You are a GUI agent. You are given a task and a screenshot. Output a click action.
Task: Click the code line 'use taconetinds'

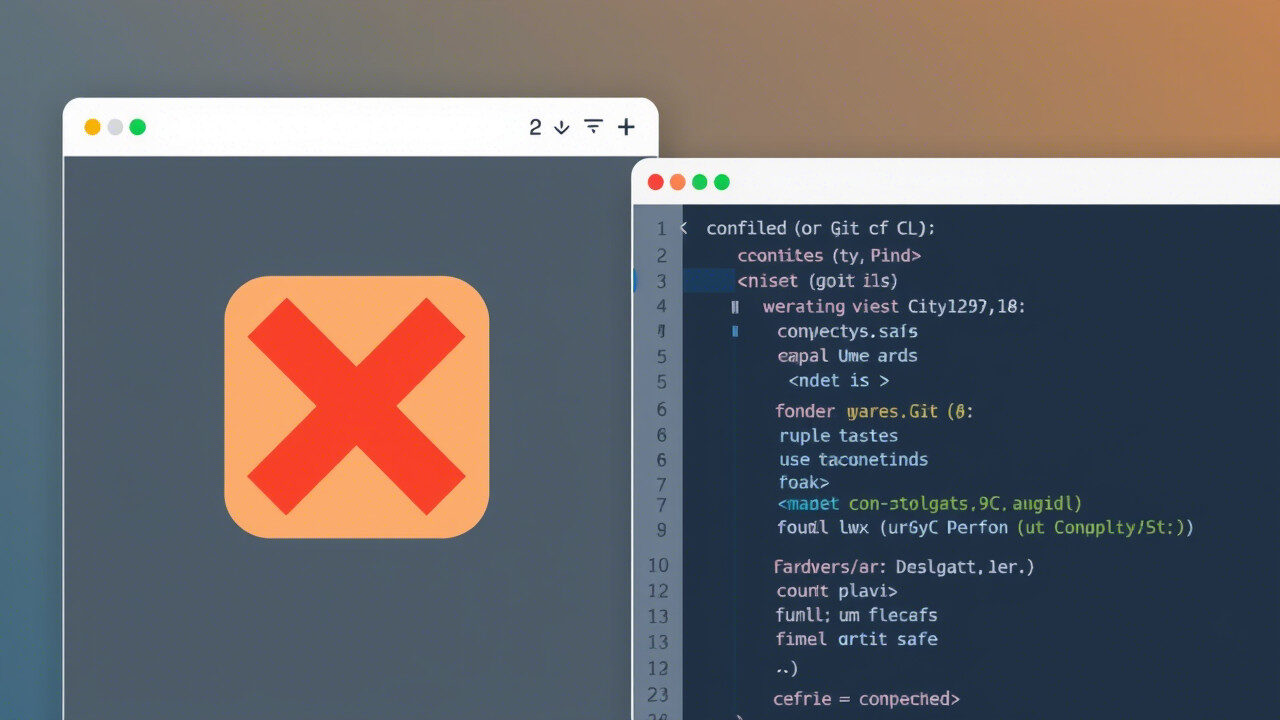pyautogui.click(x=853, y=460)
